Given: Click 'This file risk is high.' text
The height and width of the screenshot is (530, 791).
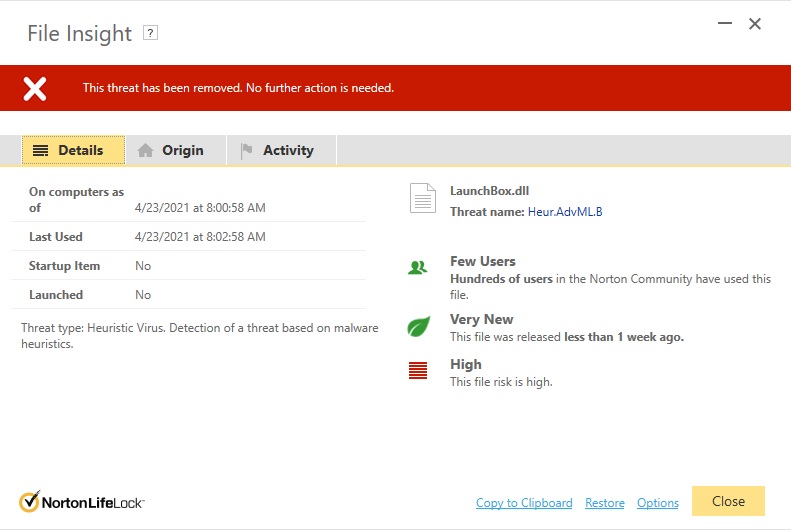Looking at the screenshot, I should click(x=501, y=382).
